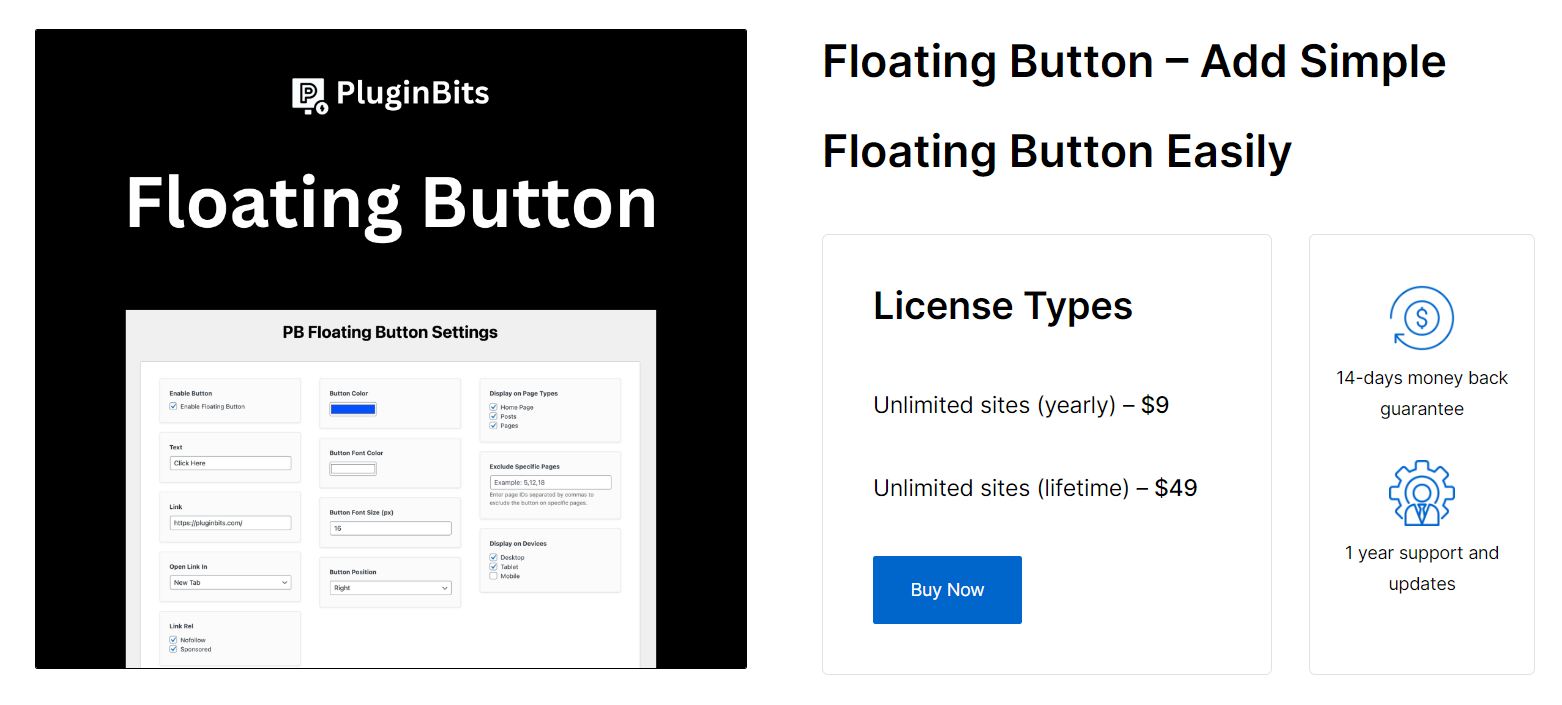Uncheck the Posts display checkbox
1562x705 pixels.
[x=493, y=416]
